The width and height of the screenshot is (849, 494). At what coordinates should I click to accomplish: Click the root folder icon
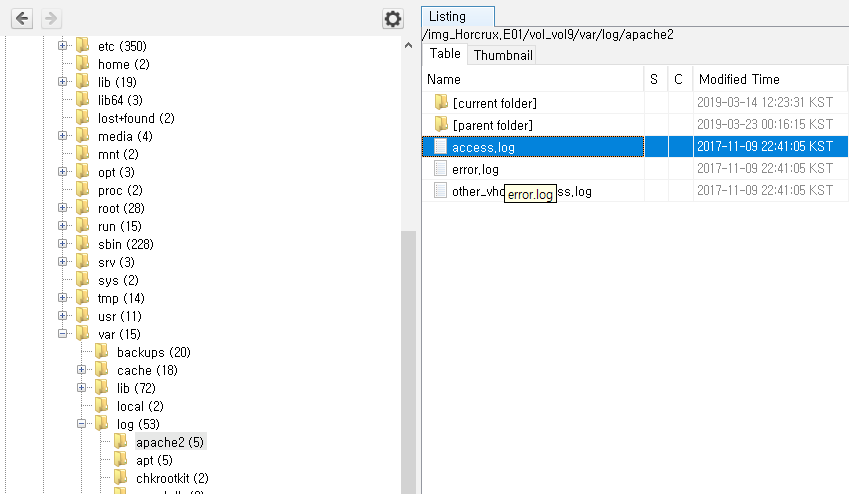point(83,207)
